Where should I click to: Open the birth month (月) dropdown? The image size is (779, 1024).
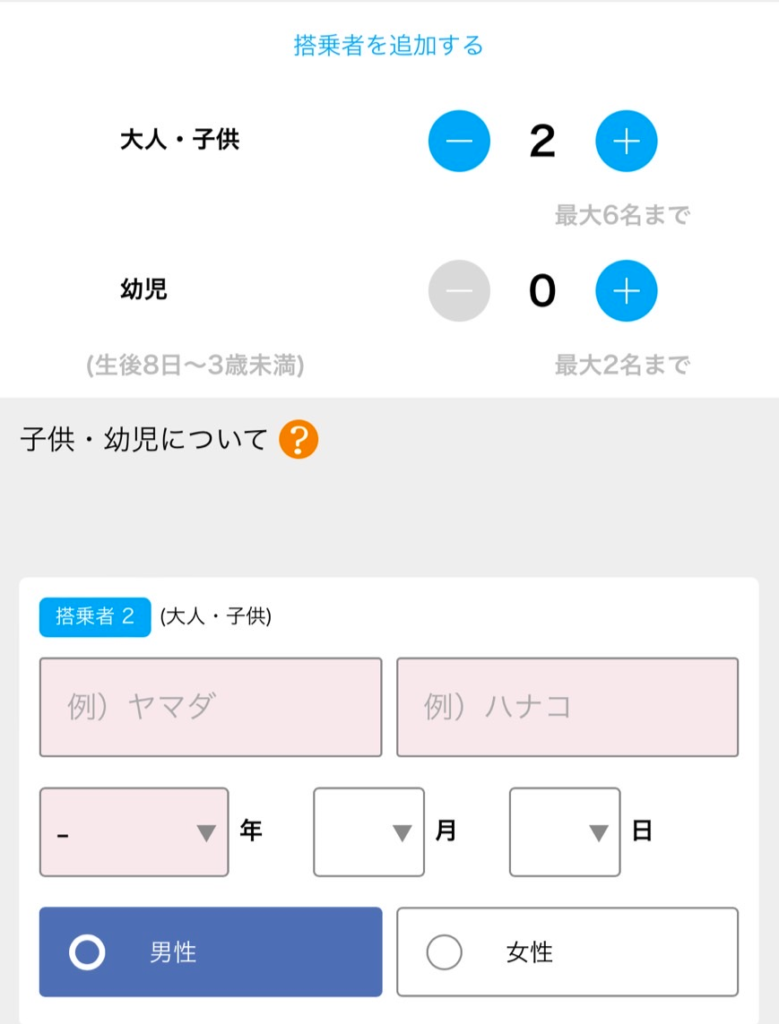coord(368,832)
